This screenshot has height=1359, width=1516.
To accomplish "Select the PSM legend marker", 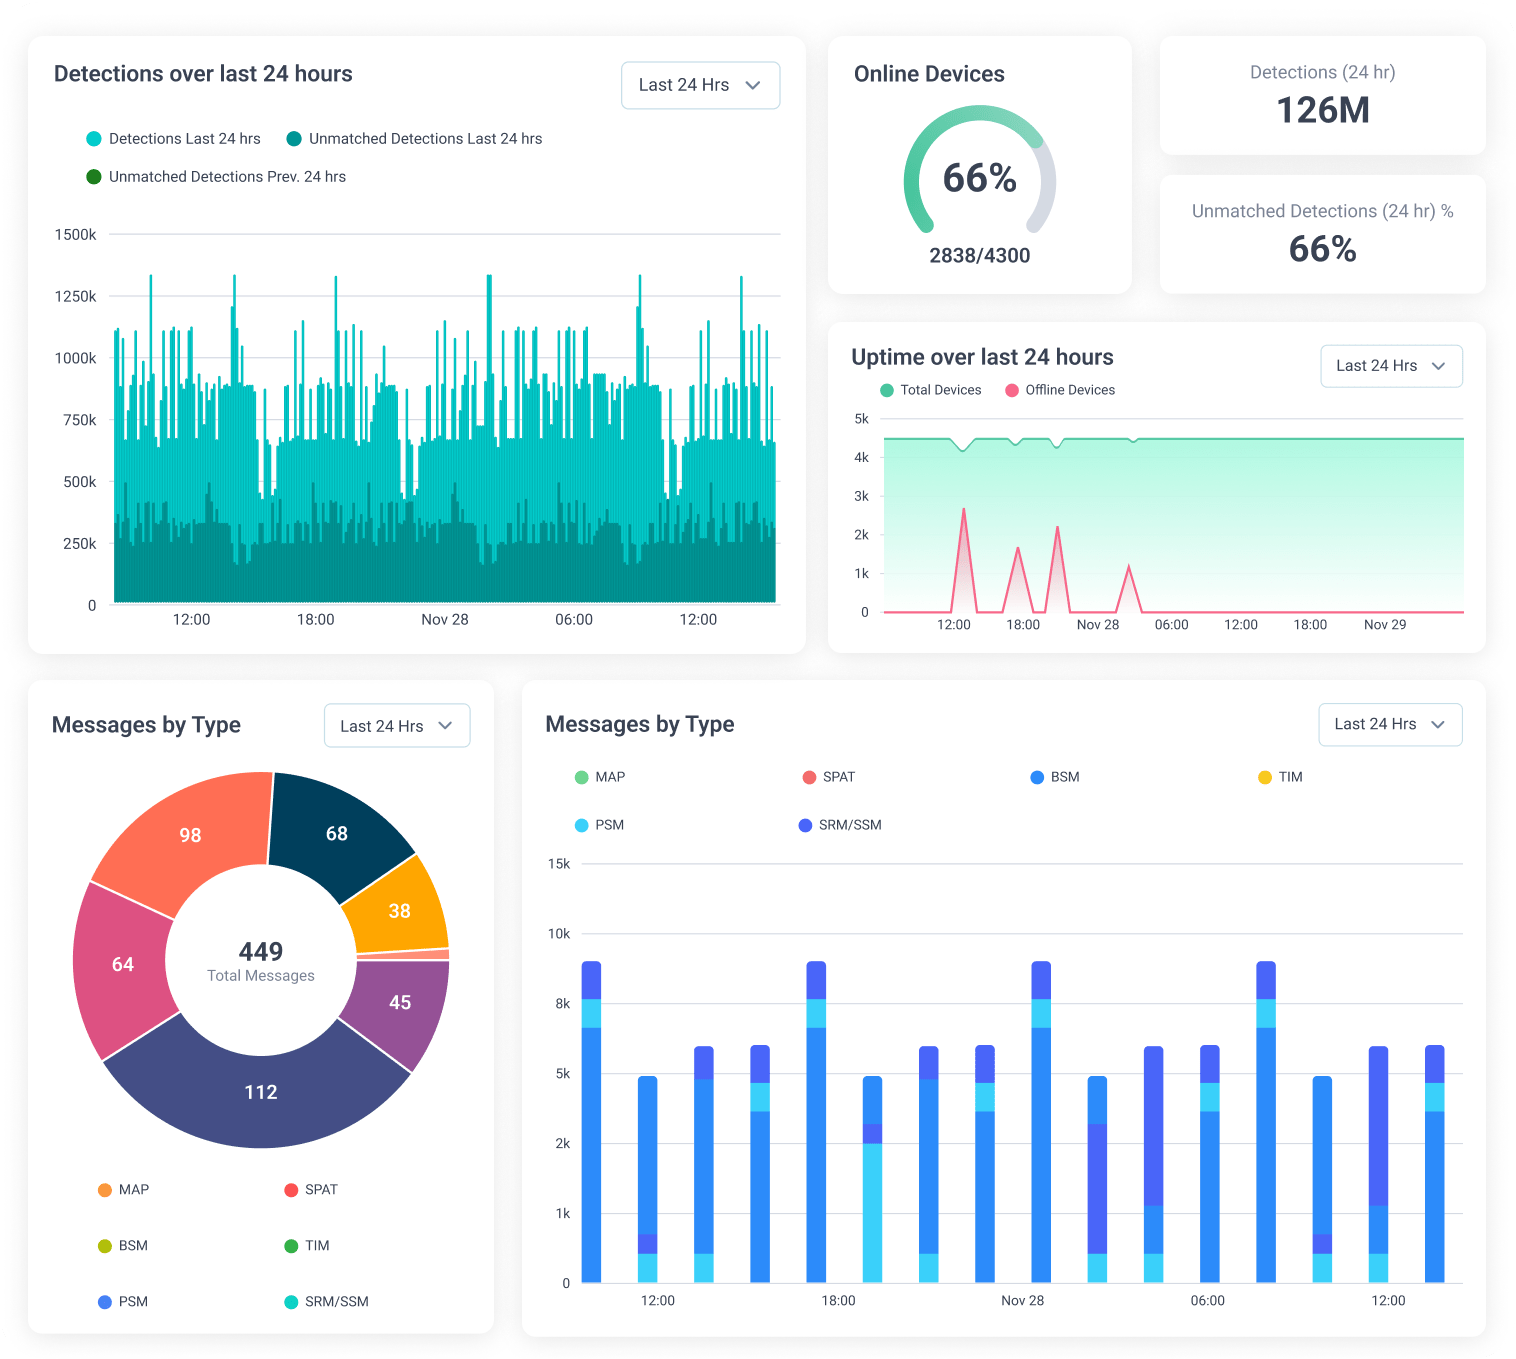I will [582, 824].
